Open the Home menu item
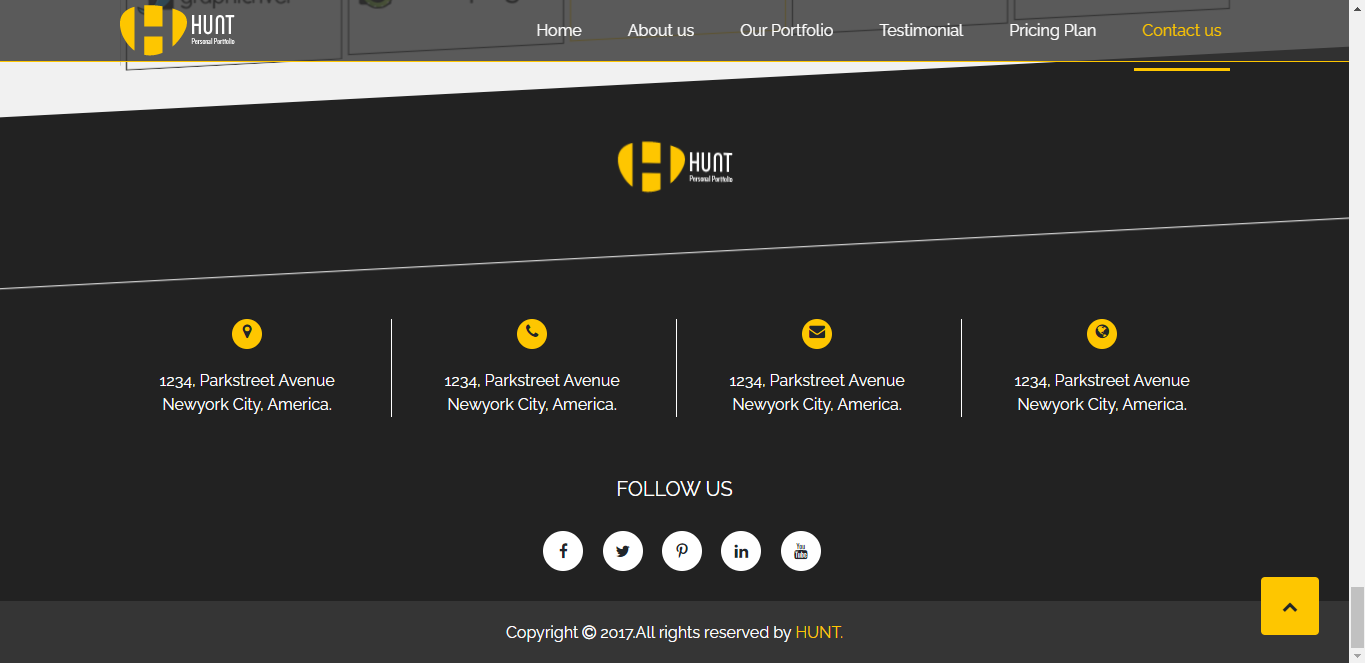This screenshot has width=1365, height=663. pos(559,30)
